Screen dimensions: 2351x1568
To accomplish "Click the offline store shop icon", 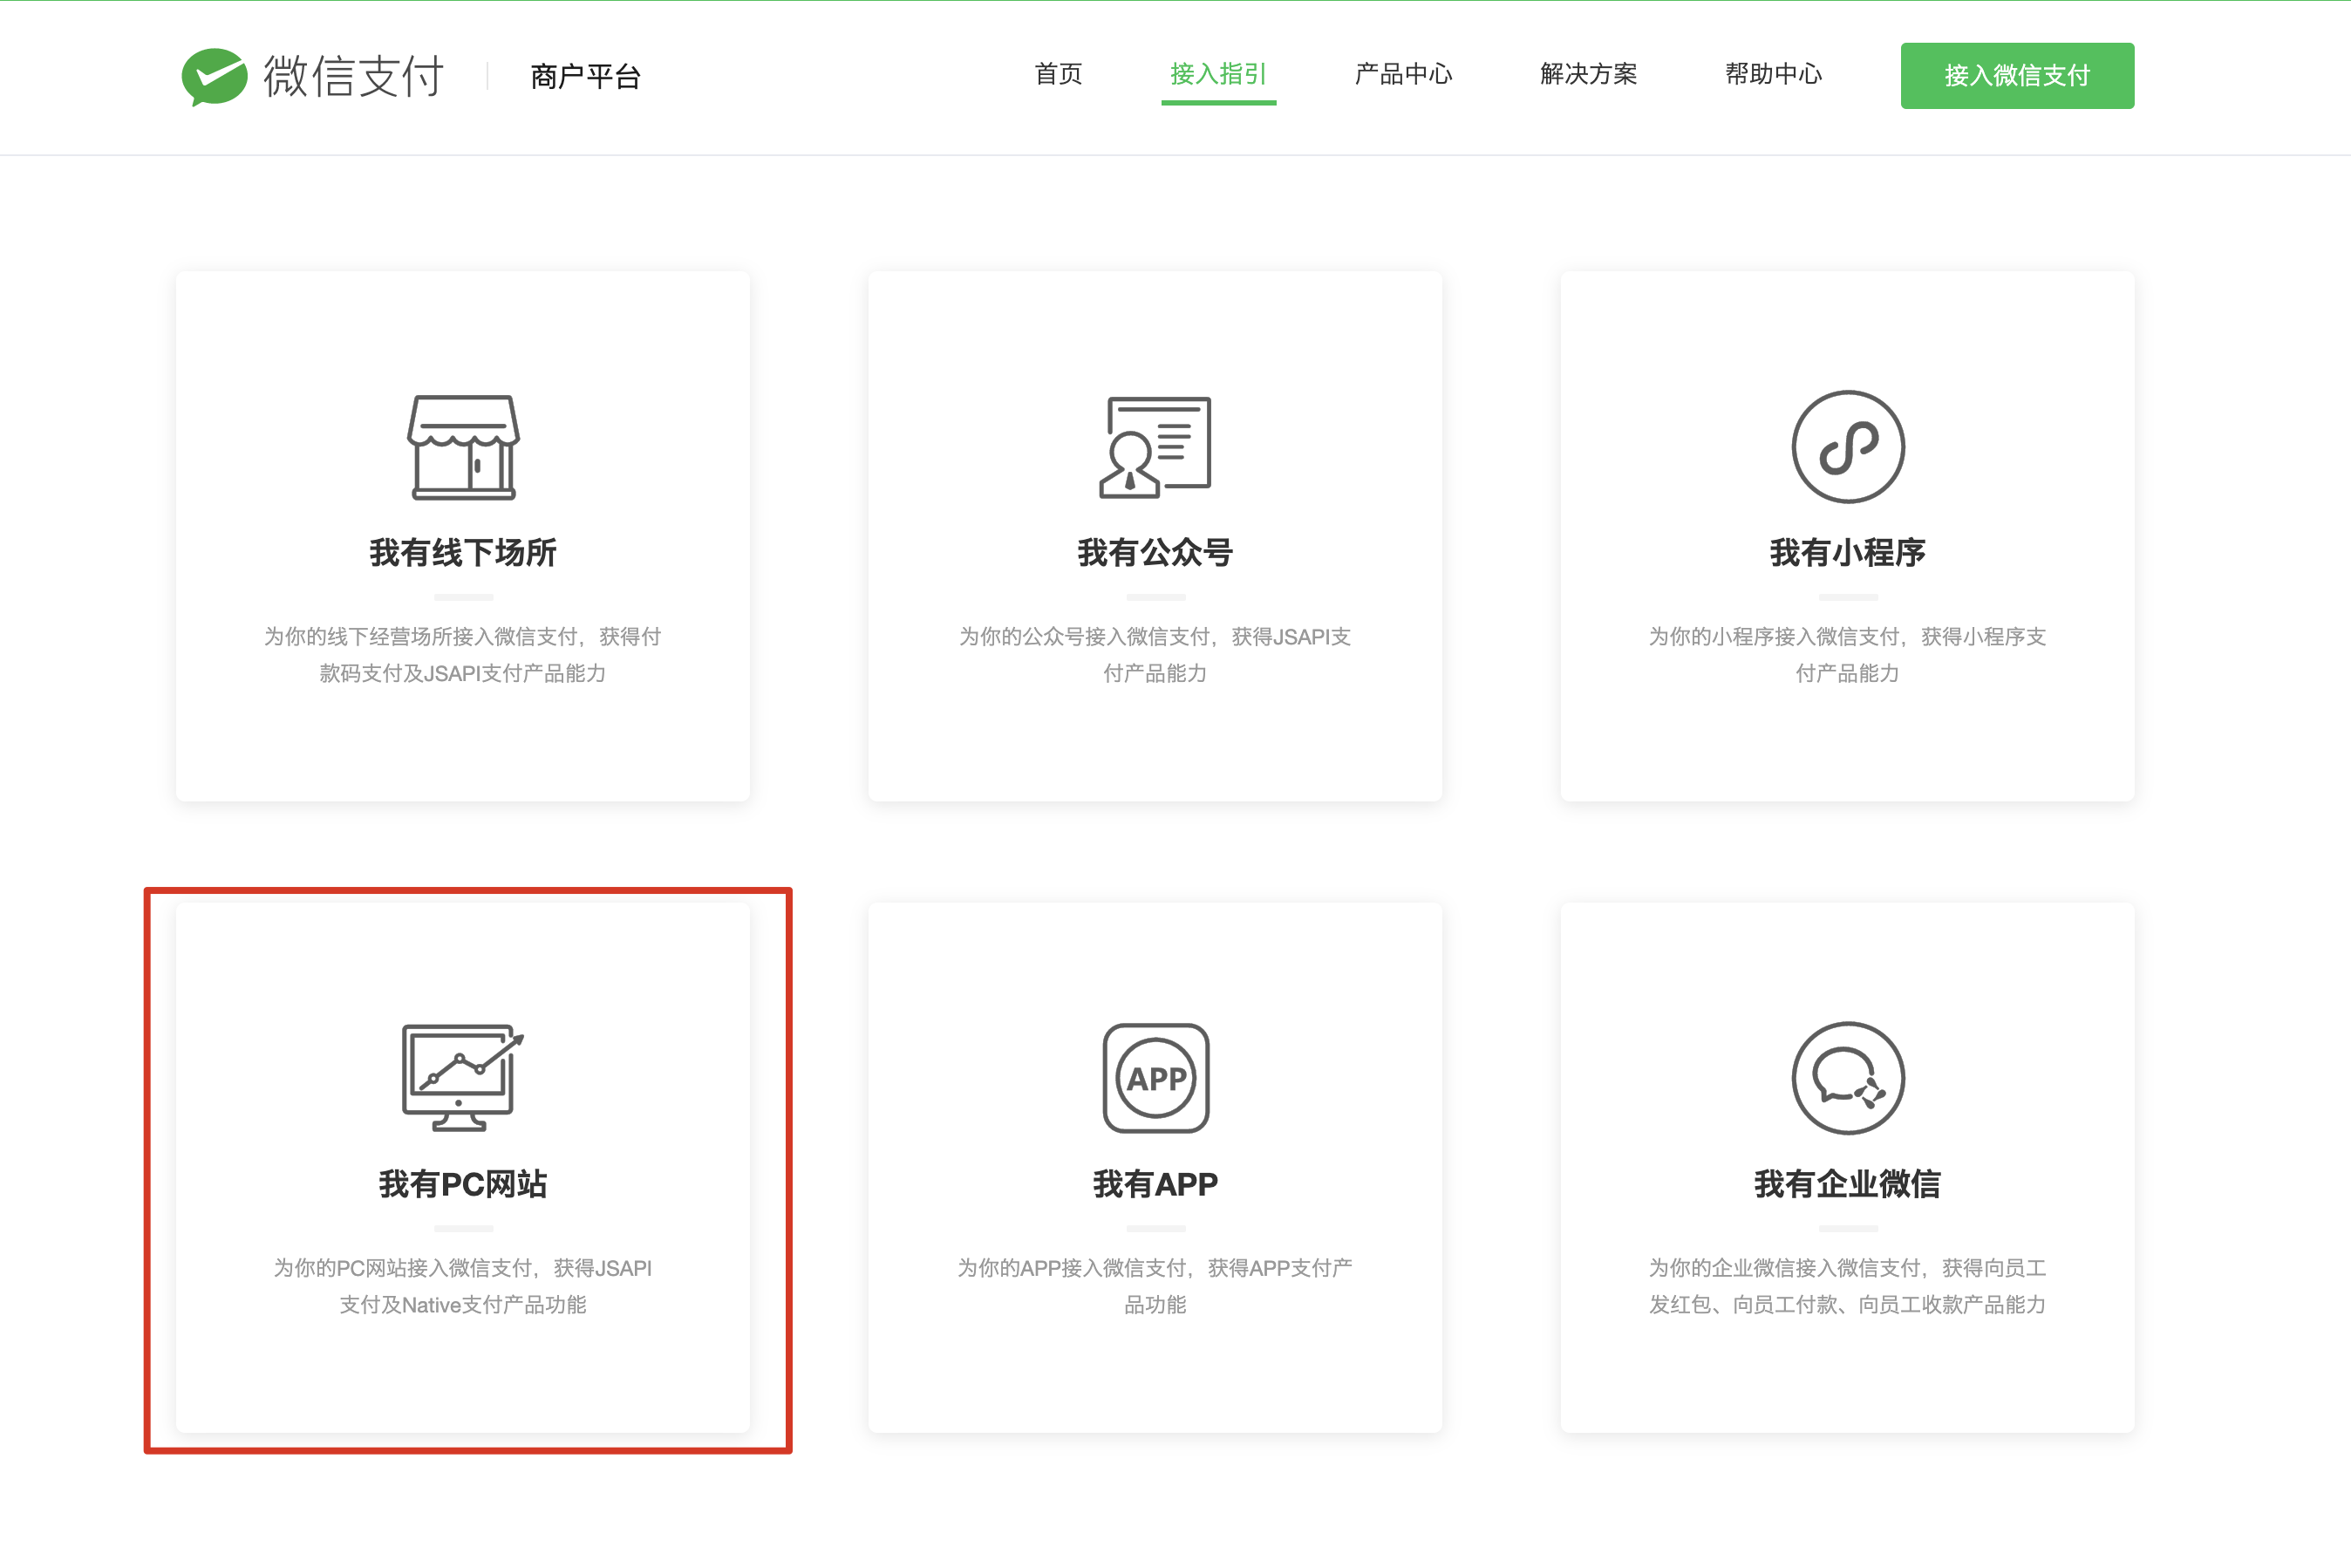I will click(x=463, y=447).
